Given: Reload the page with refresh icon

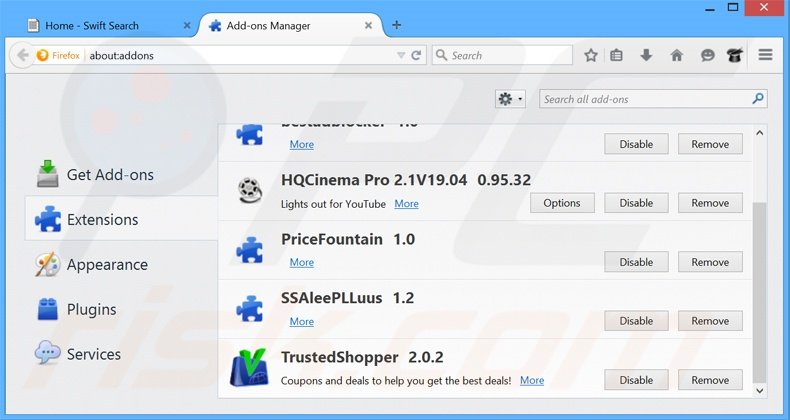Looking at the screenshot, I should (416, 55).
